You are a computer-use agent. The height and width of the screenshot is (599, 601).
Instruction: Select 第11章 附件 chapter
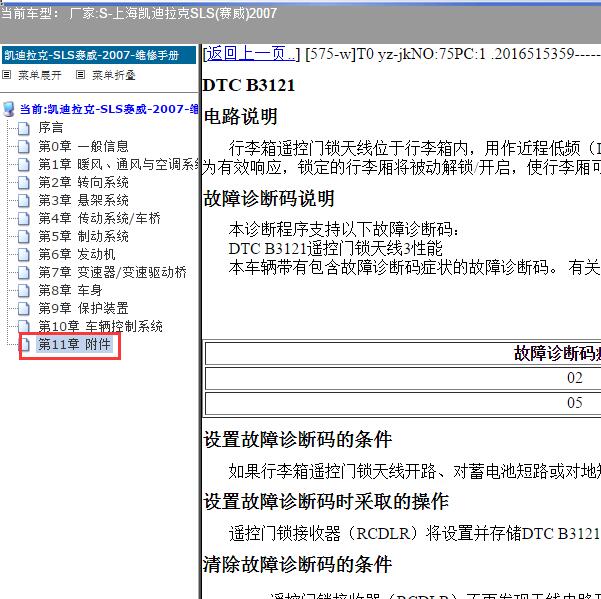click(74, 344)
